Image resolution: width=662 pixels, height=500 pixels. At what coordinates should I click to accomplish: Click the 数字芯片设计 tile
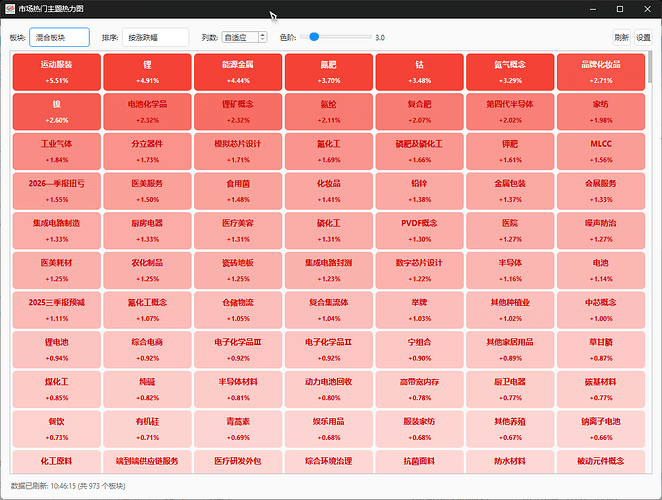click(420, 270)
